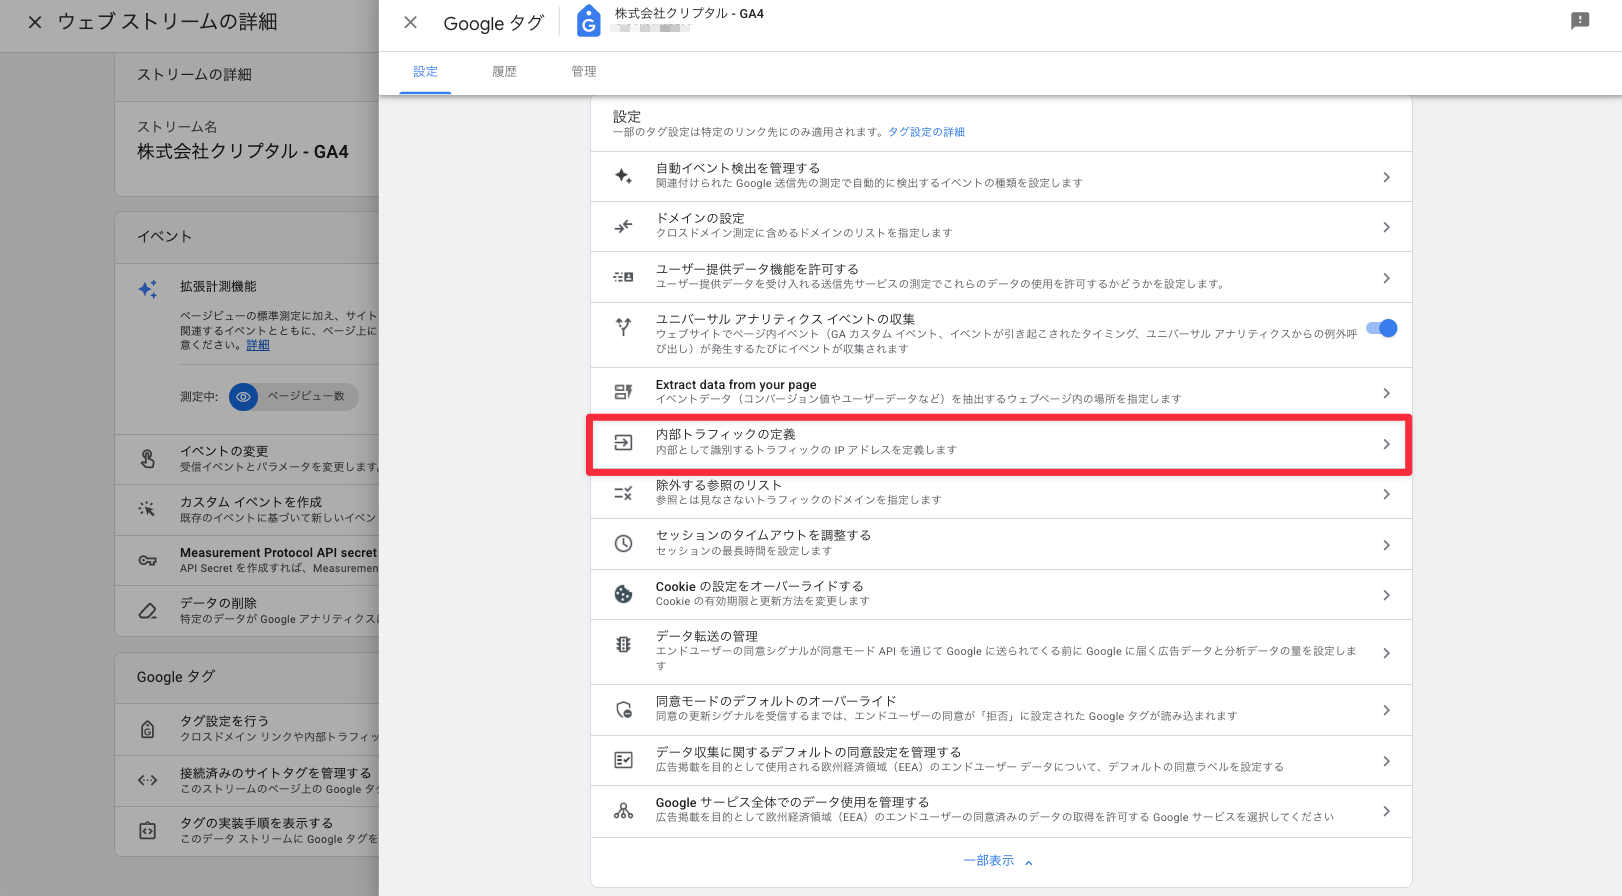Click the セッションのタイムアウト clock icon
Image resolution: width=1622 pixels, height=896 pixels.
pyautogui.click(x=623, y=543)
